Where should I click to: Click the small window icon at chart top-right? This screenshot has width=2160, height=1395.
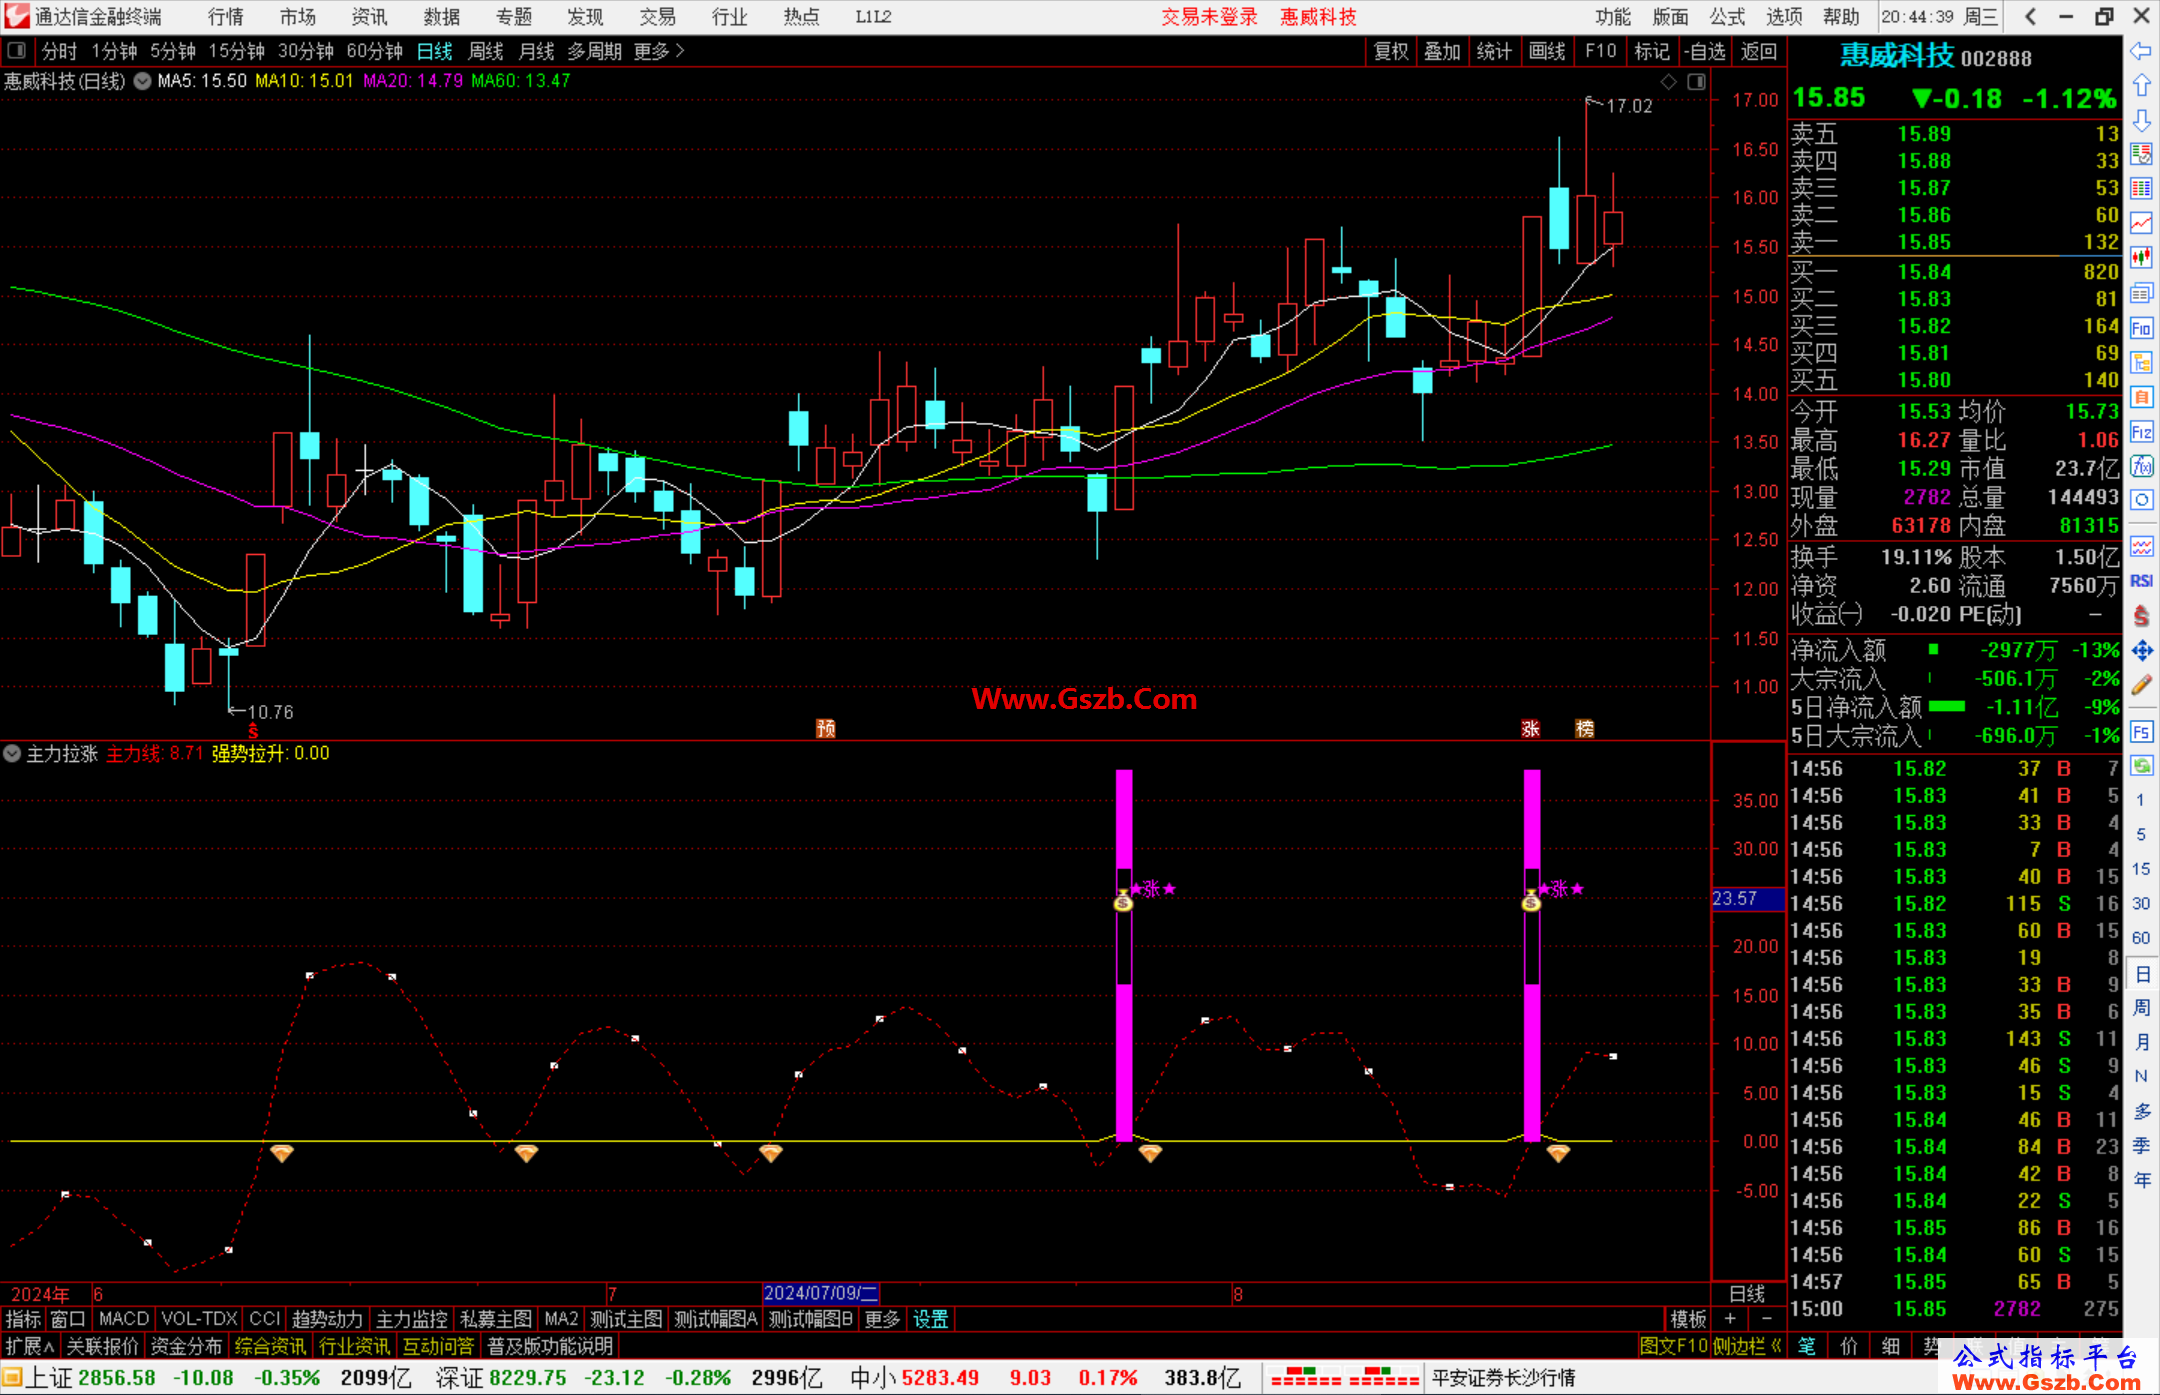1696,82
